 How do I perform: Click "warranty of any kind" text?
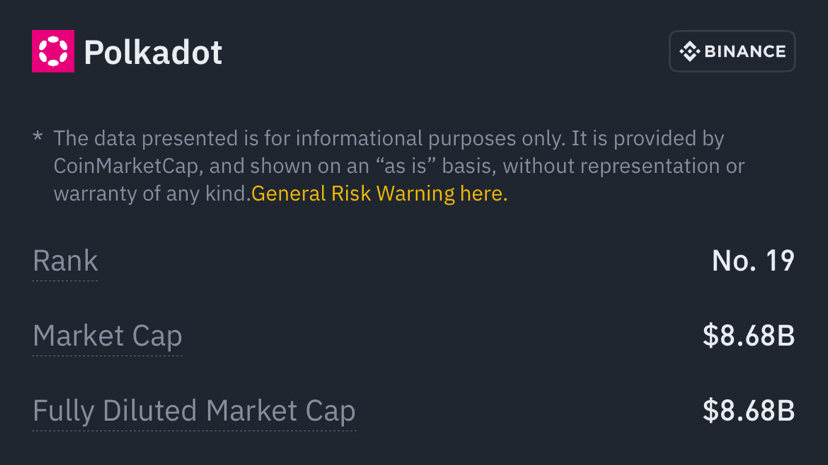point(150,194)
